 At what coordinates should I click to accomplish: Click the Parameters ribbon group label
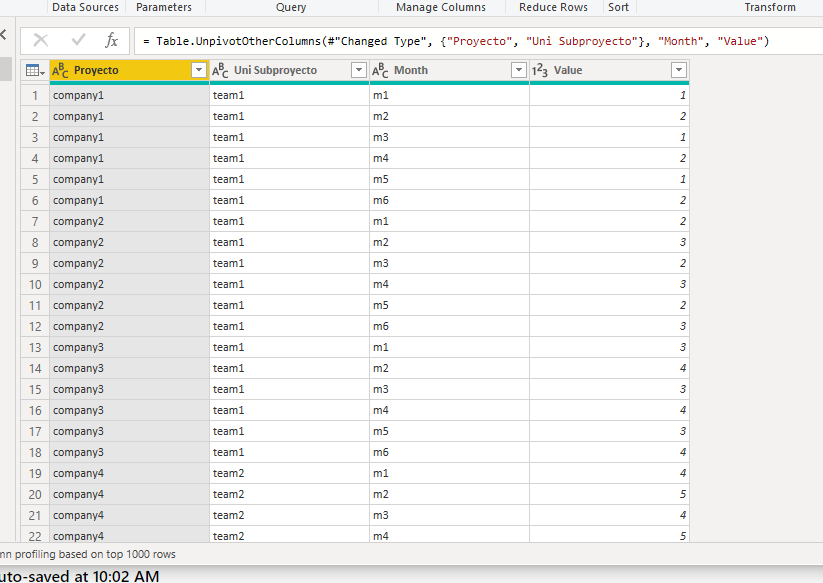coord(164,7)
